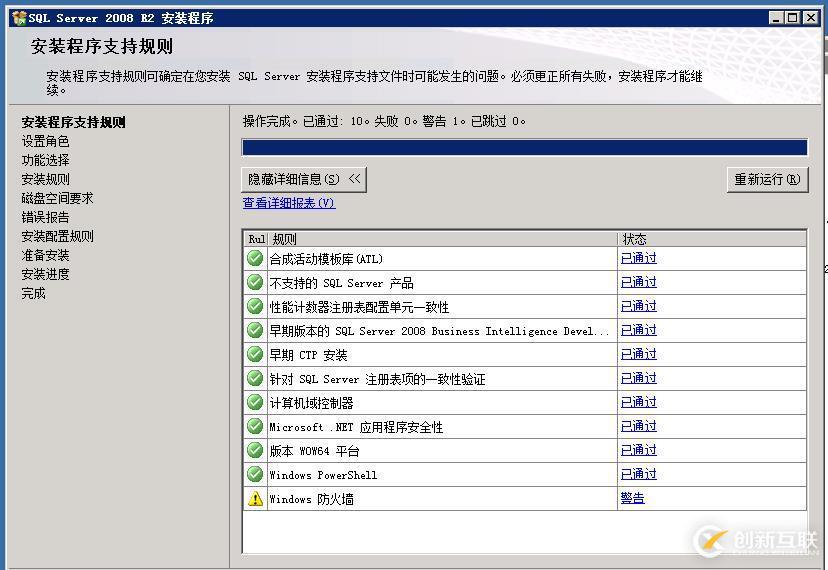Maximize the SQL Server 2008 R2 安装程序 window
This screenshot has height=570, width=828.
[792, 18]
